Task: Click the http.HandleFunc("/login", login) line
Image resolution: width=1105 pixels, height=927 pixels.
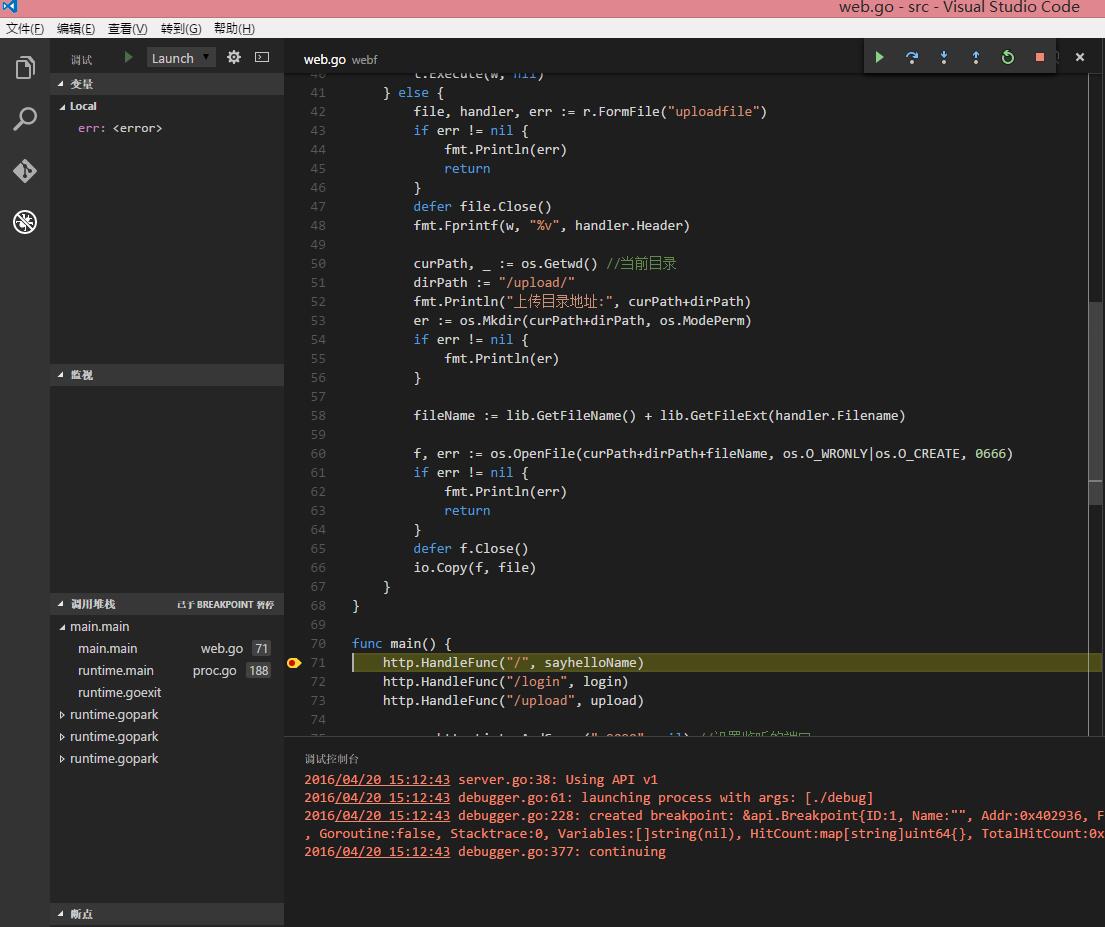Action: [x=505, y=682]
